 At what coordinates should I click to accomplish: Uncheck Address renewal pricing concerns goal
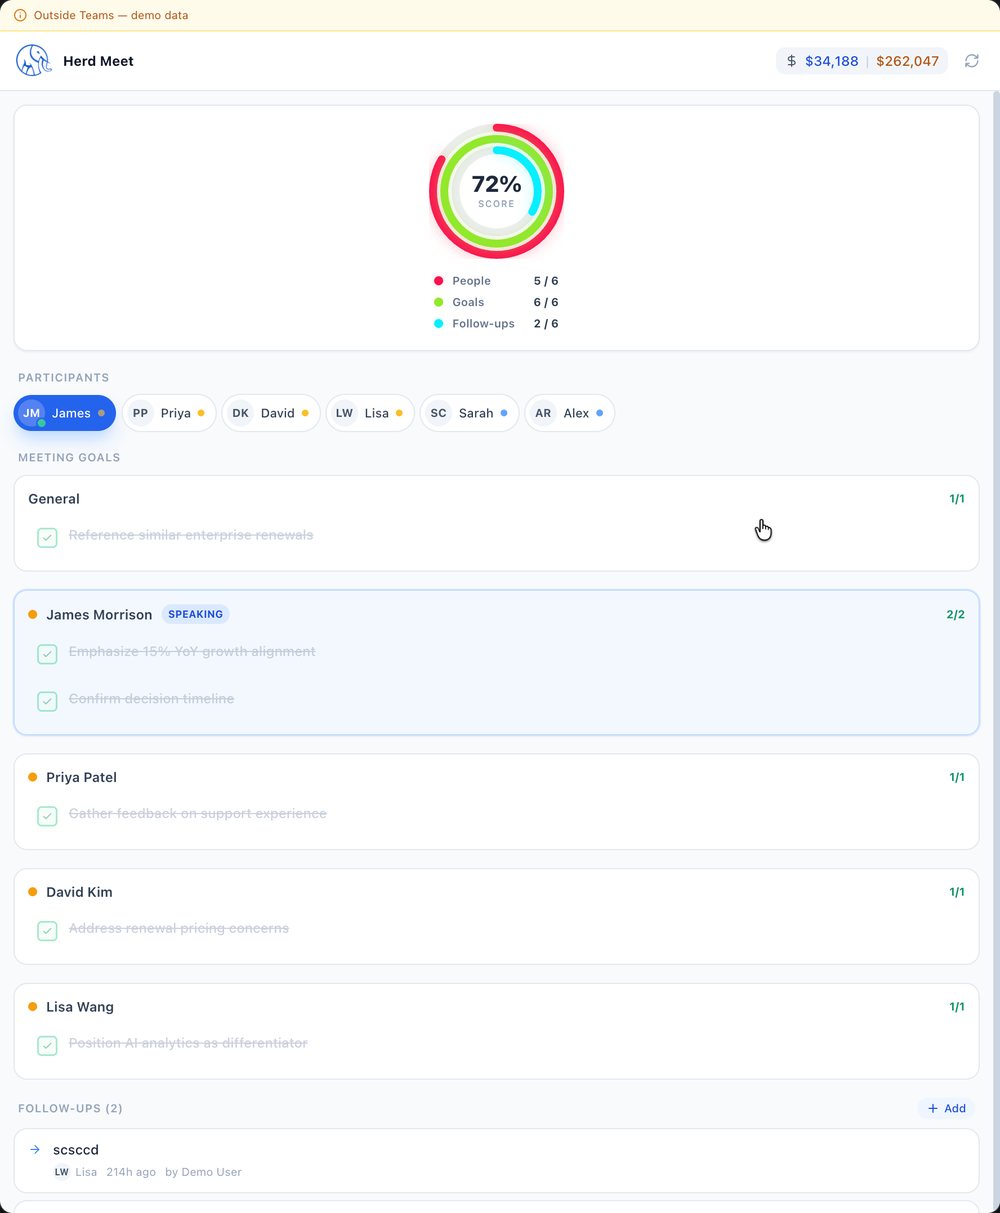click(x=47, y=930)
